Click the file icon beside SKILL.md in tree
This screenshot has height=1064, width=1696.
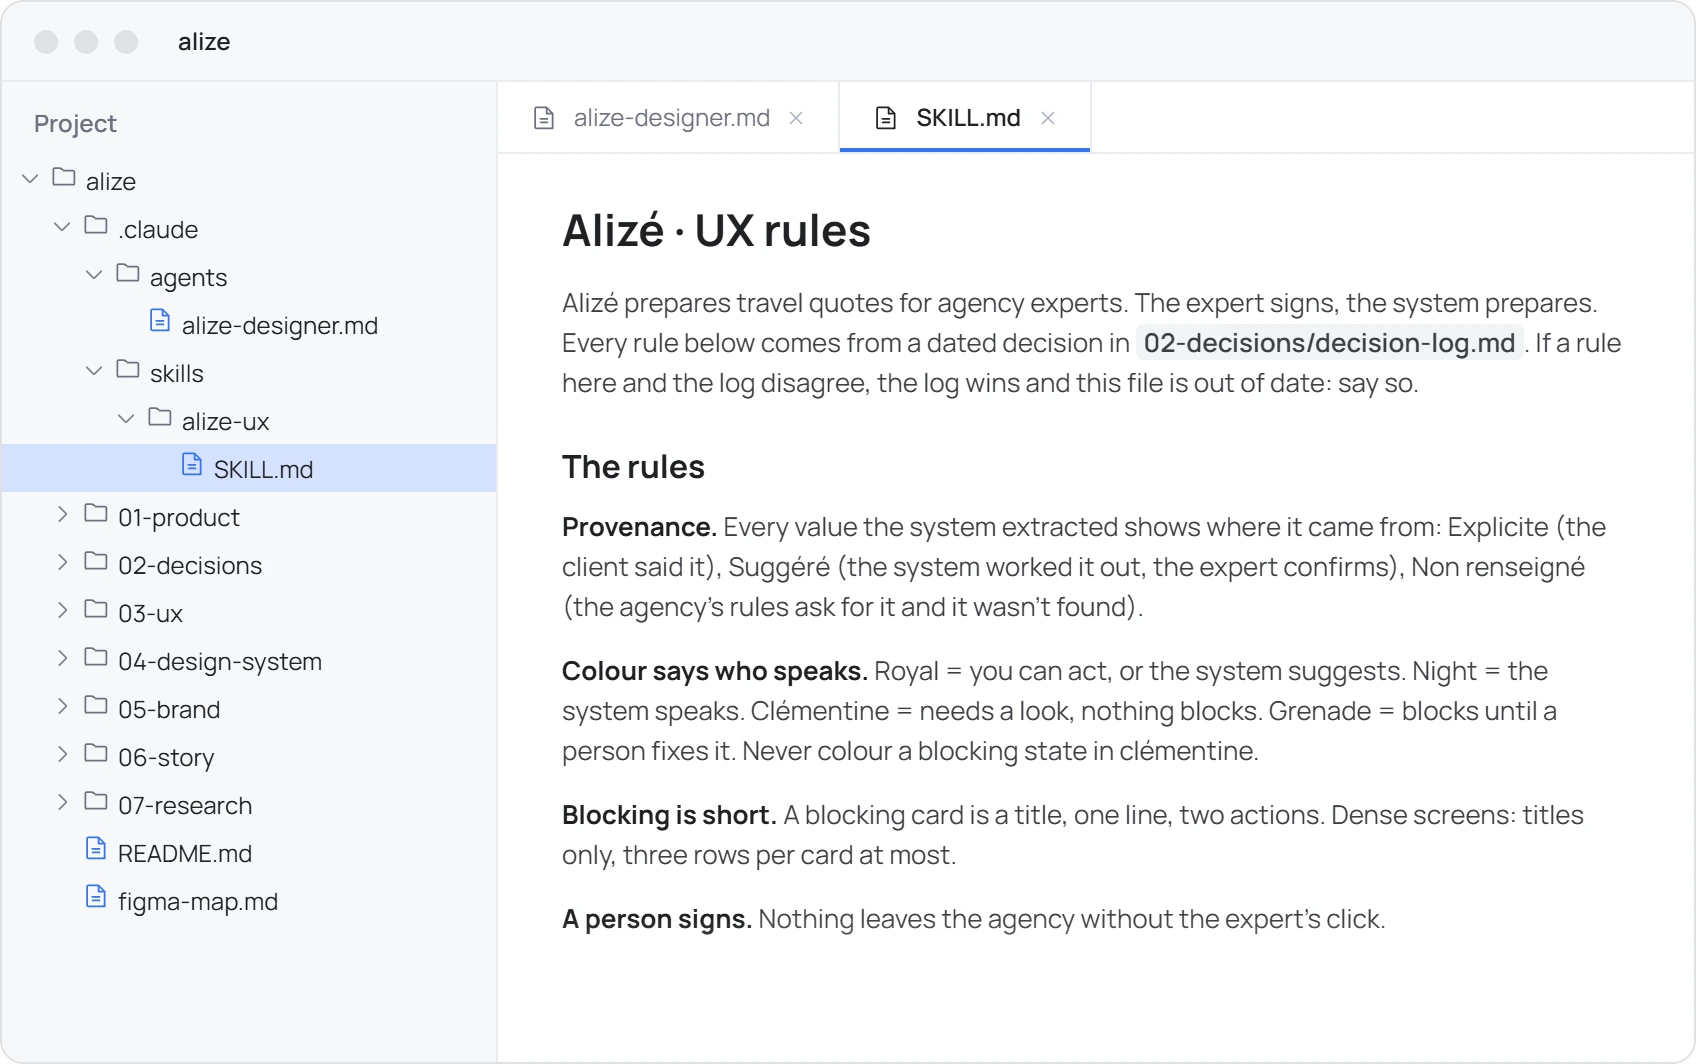point(192,464)
